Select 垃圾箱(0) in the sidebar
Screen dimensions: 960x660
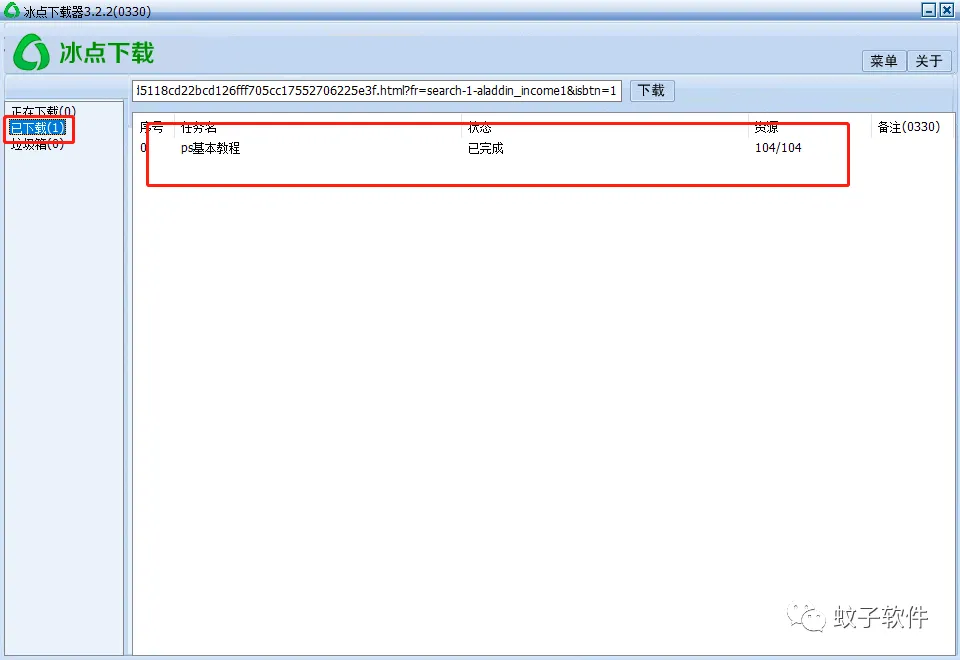click(x=37, y=144)
